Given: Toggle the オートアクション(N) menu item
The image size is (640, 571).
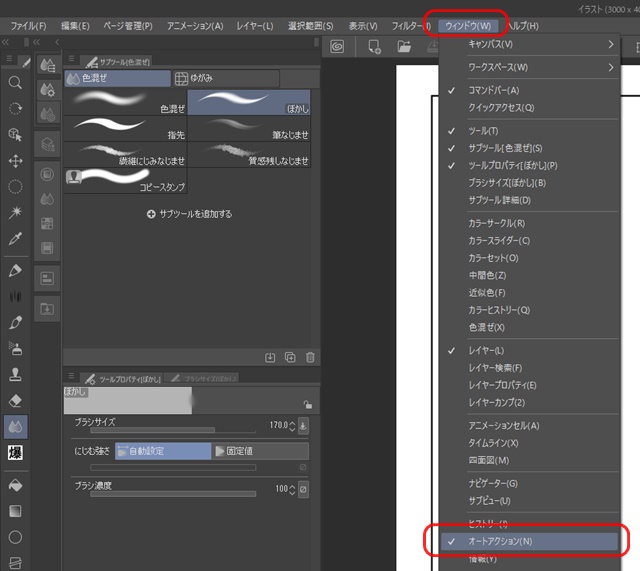Looking at the screenshot, I should click(500, 541).
